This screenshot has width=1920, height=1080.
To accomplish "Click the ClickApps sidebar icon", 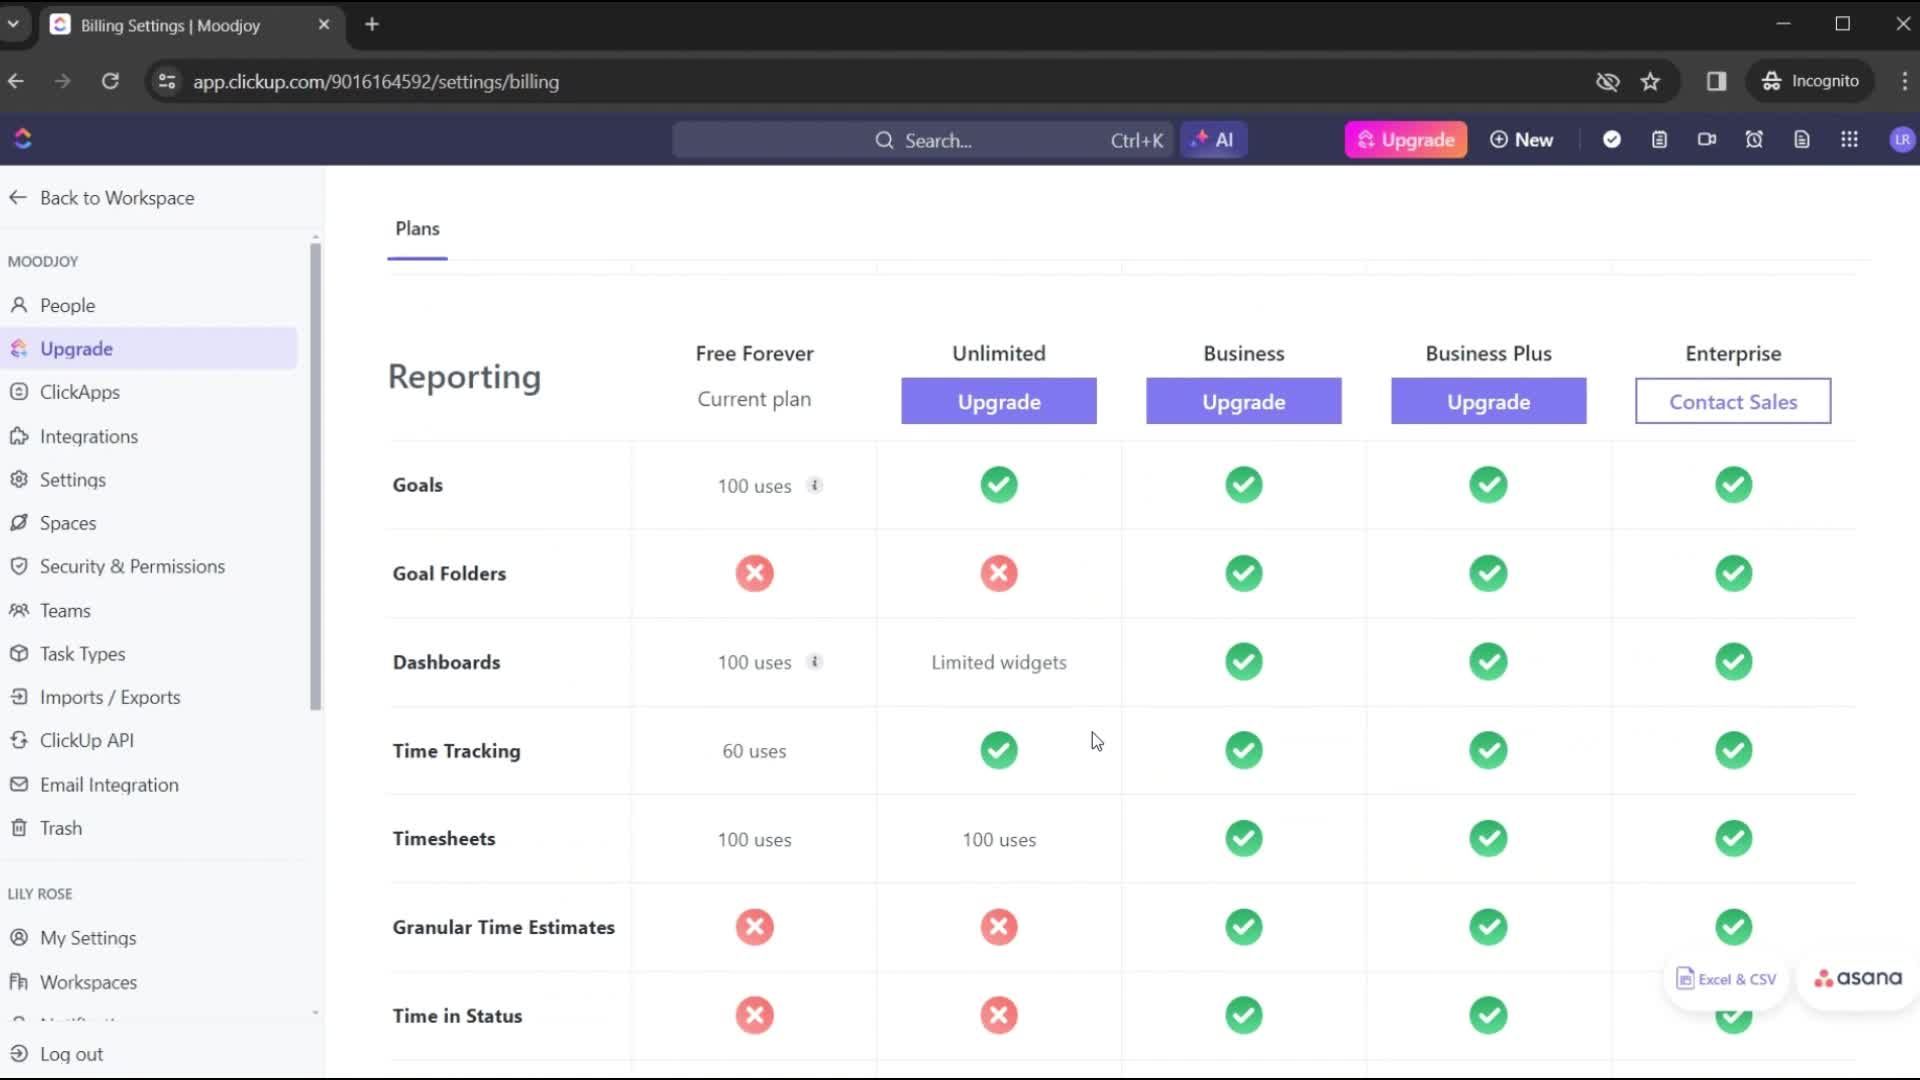I will (19, 392).
